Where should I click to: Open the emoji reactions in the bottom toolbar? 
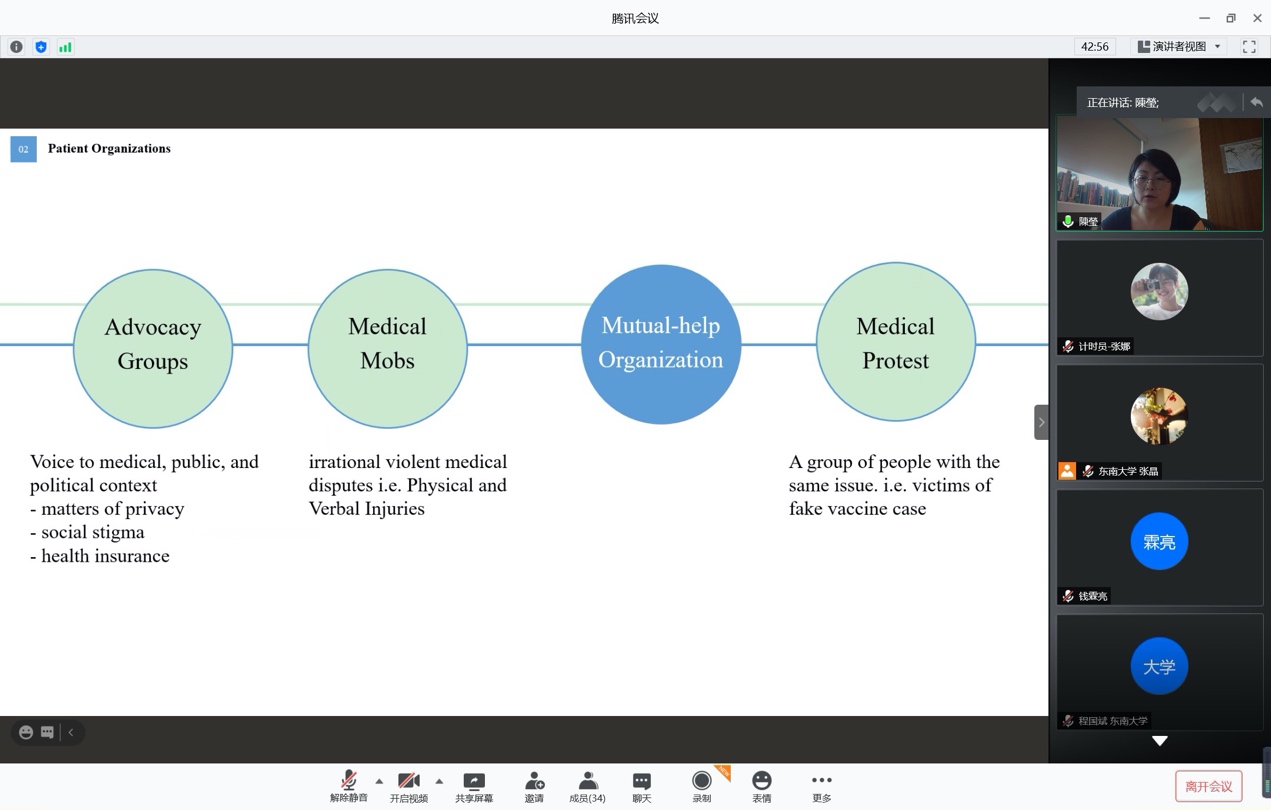click(x=762, y=786)
